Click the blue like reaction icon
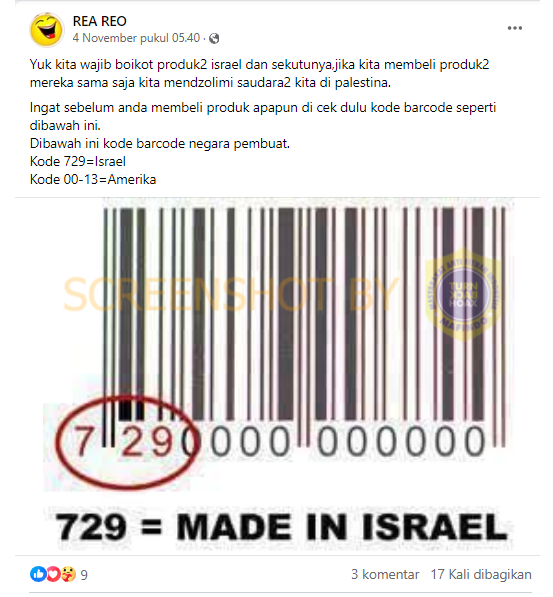This screenshot has width=553, height=597. coord(38,574)
